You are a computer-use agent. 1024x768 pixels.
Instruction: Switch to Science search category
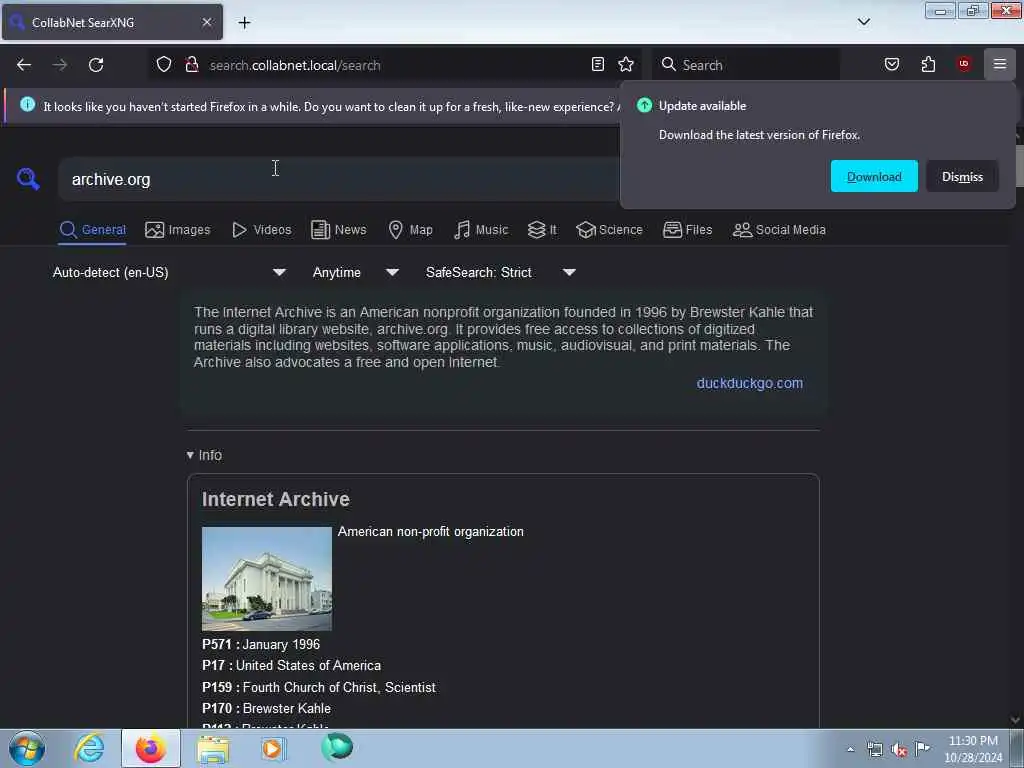tap(609, 230)
